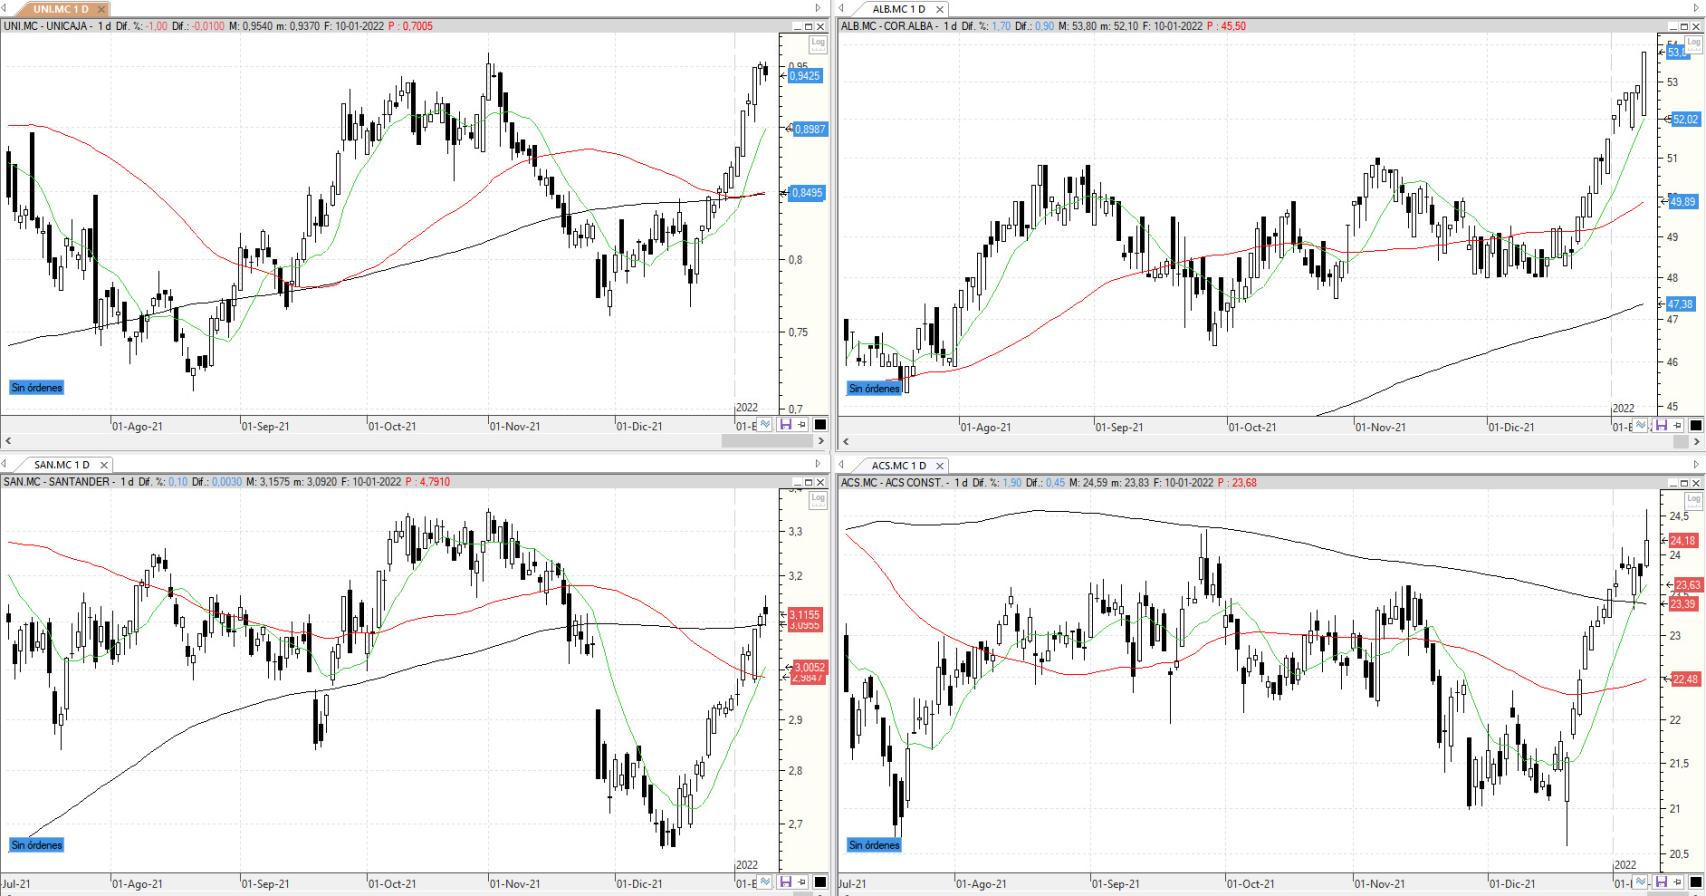
Task: Select the SAN.MC 1 D tab
Action: (62, 465)
